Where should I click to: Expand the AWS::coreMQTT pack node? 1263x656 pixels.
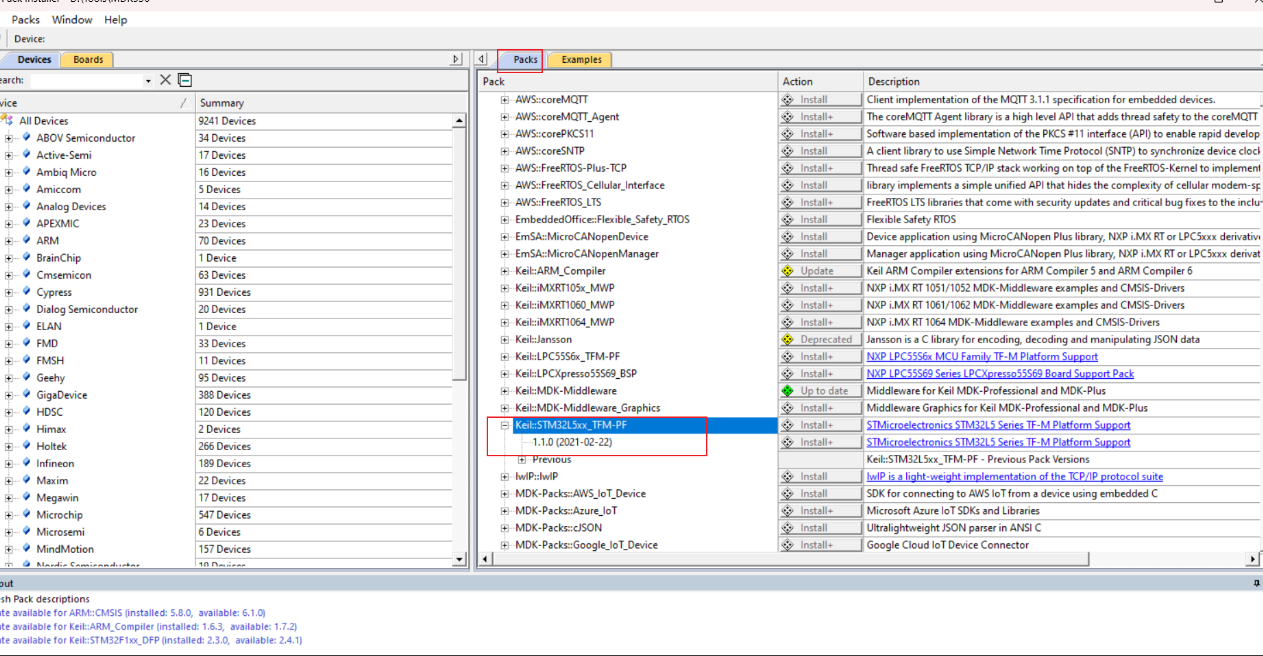505,100
